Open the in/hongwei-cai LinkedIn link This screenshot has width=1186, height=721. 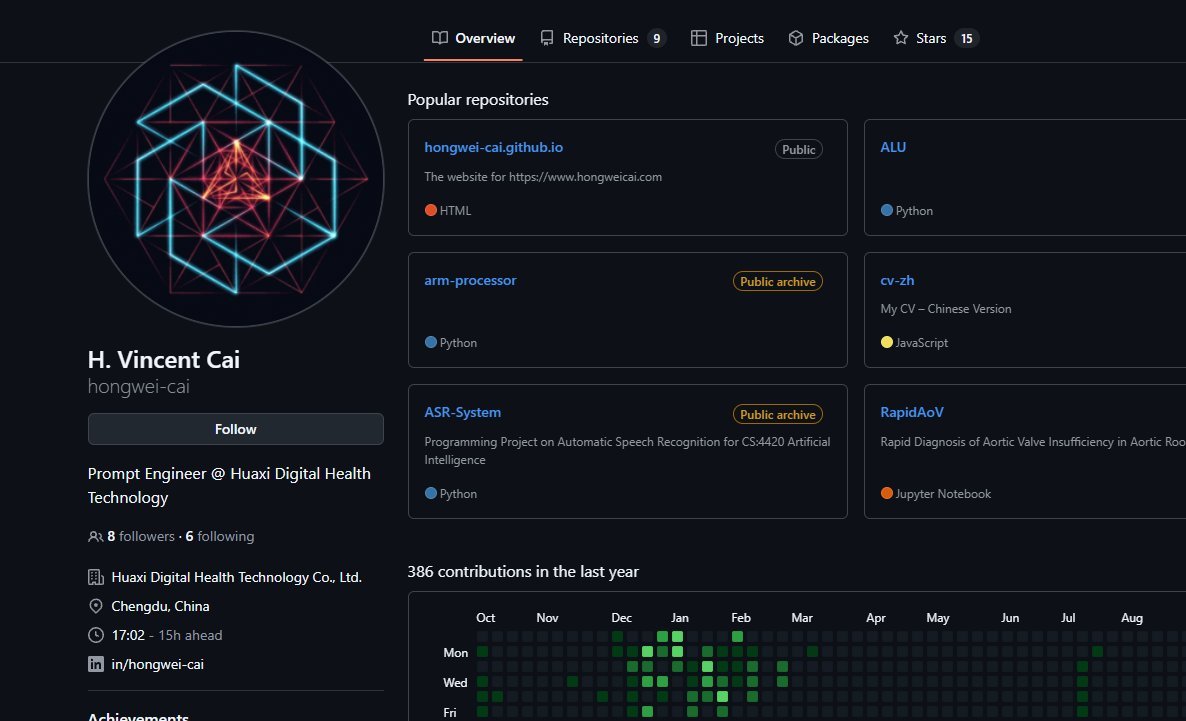pos(157,664)
